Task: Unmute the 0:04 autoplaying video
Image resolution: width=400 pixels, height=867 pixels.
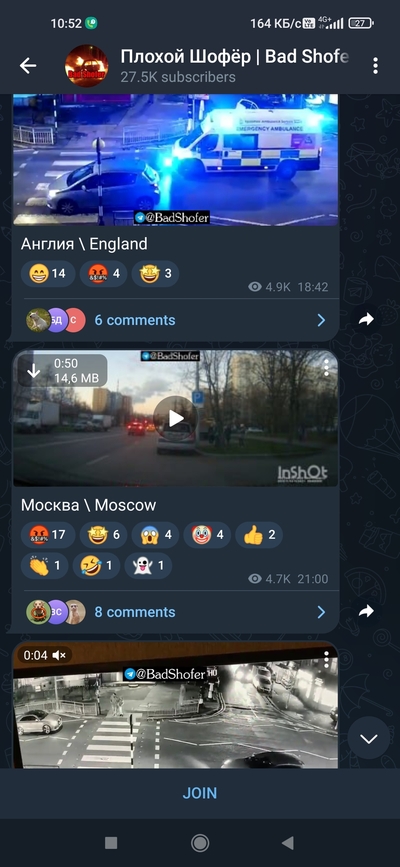Action: coord(59,655)
